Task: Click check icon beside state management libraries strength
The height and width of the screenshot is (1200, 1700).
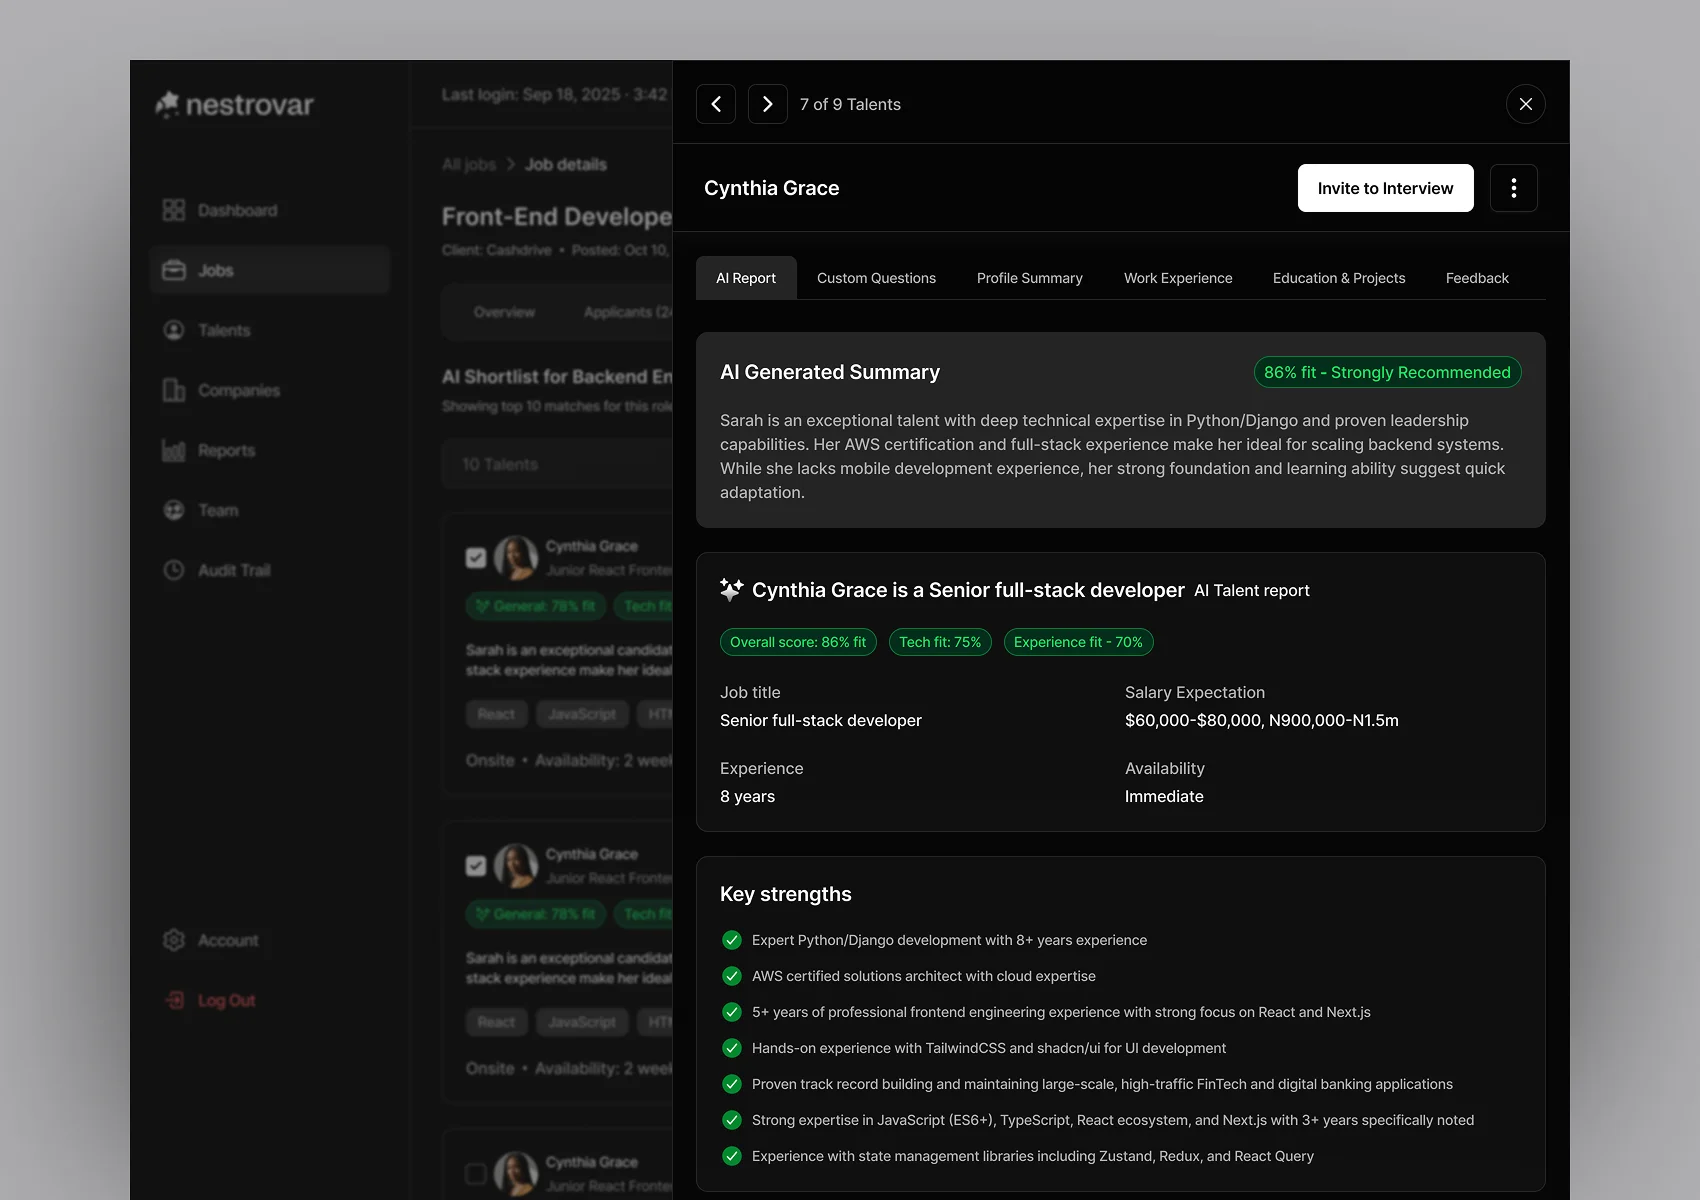Action: (x=732, y=1156)
